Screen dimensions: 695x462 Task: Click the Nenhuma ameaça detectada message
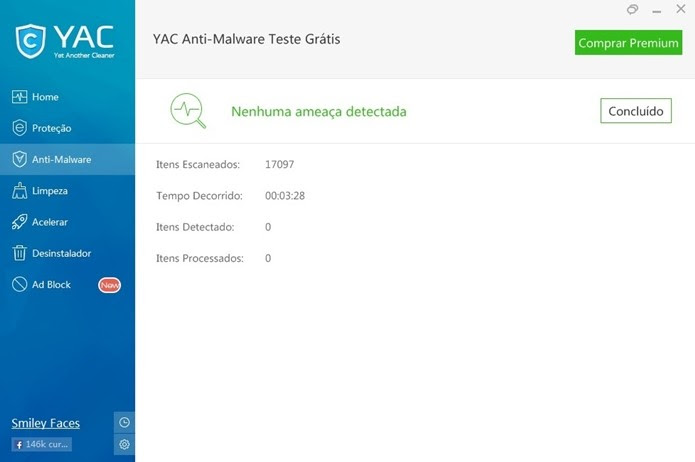coord(319,111)
